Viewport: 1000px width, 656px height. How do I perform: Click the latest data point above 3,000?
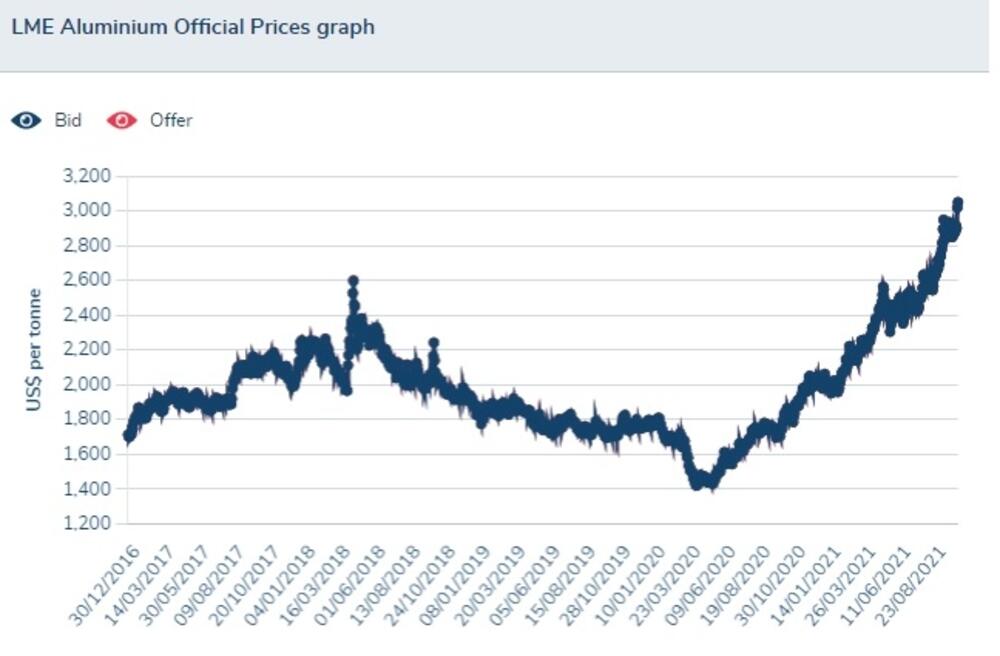pos(957,204)
